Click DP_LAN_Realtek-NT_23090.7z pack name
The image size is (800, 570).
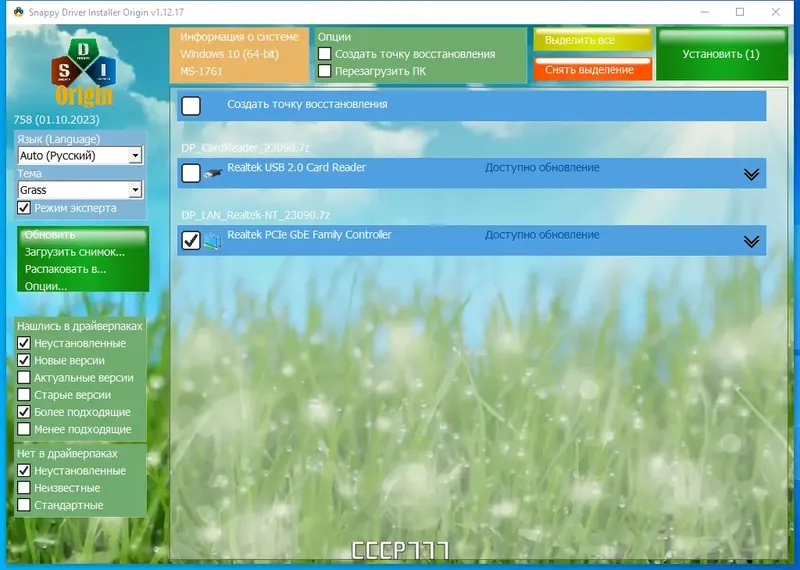(x=256, y=215)
